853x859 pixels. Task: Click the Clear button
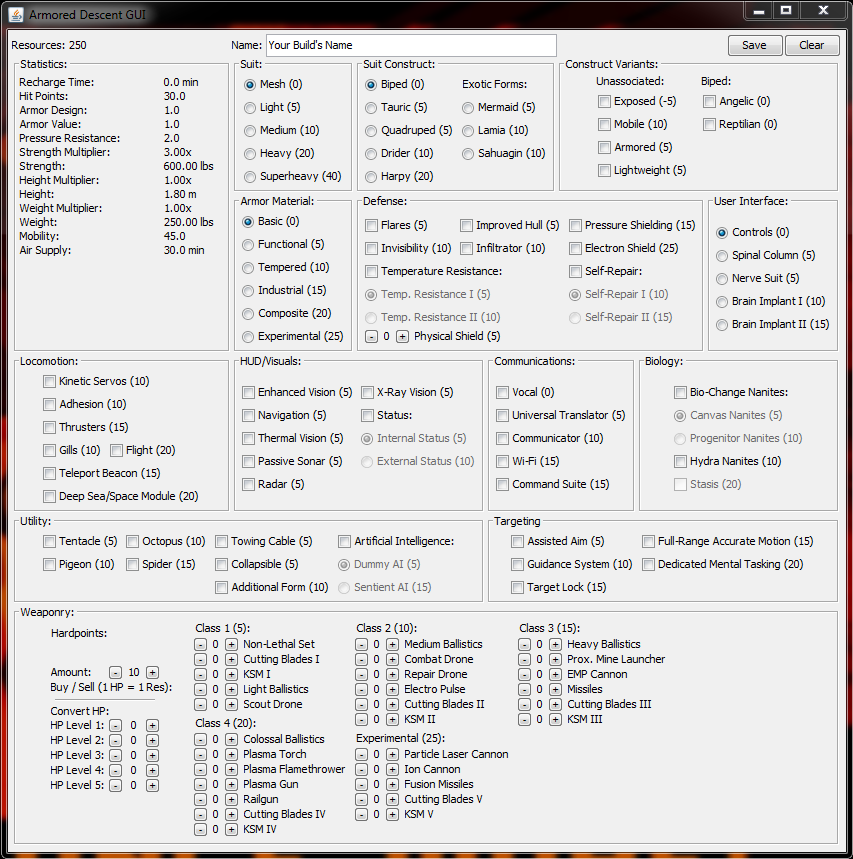(x=811, y=45)
